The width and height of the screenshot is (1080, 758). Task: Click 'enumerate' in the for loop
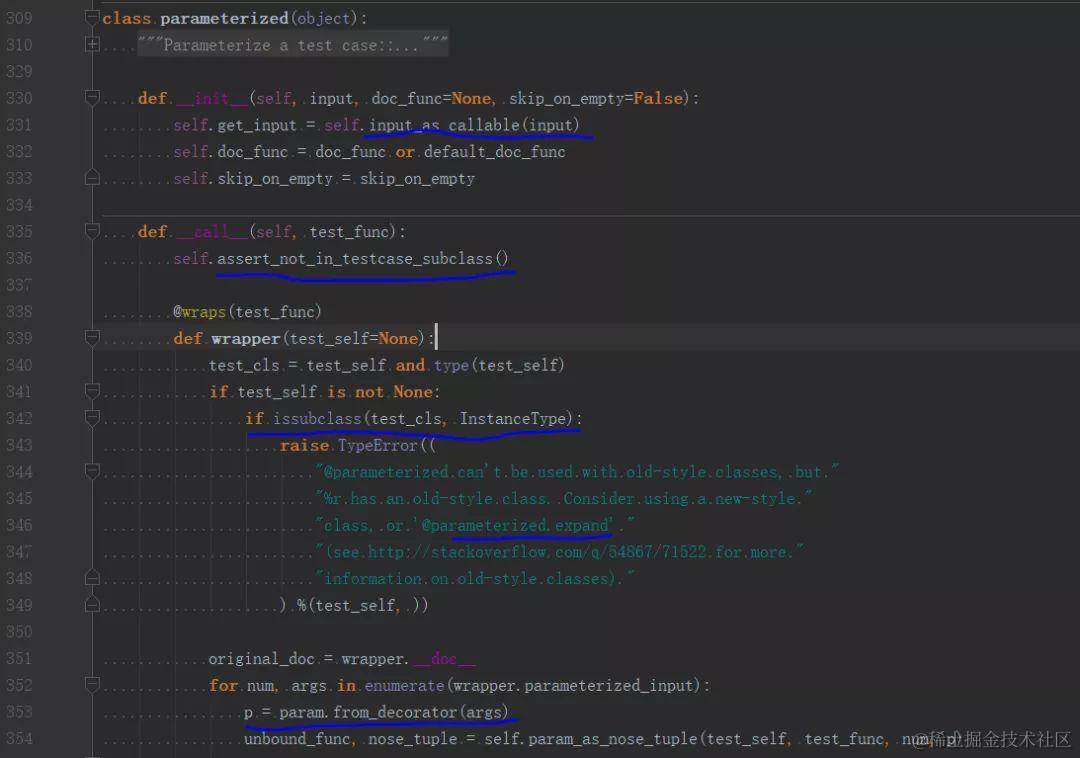tap(404, 686)
